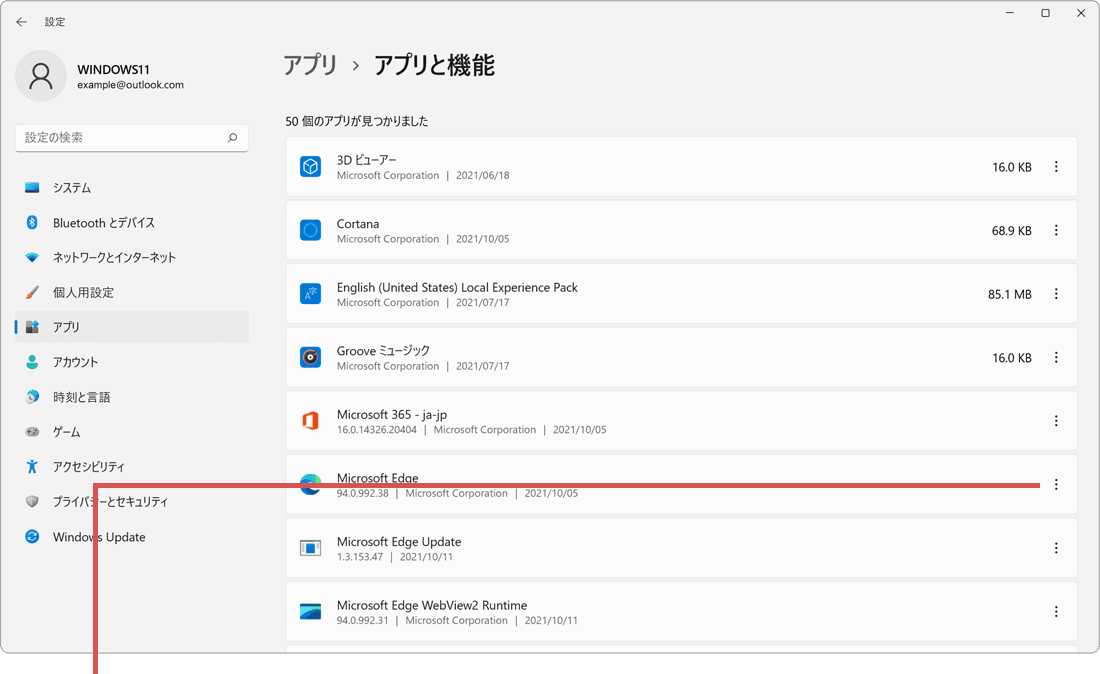This screenshot has width=1100, height=674.
Task: Go back using the arrow button
Action: click(x=21, y=21)
